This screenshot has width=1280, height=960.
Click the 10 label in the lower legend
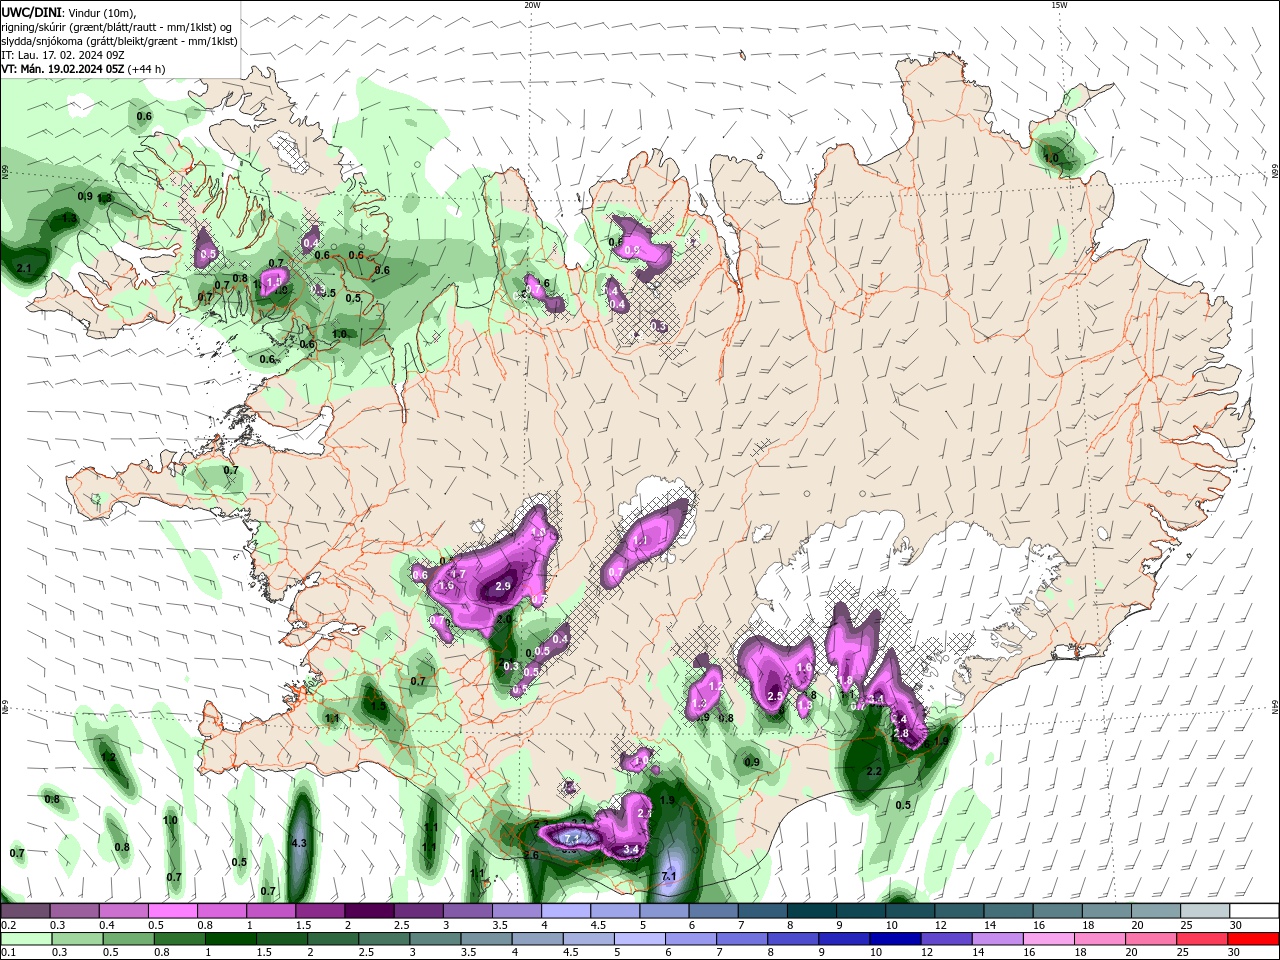[876, 953]
